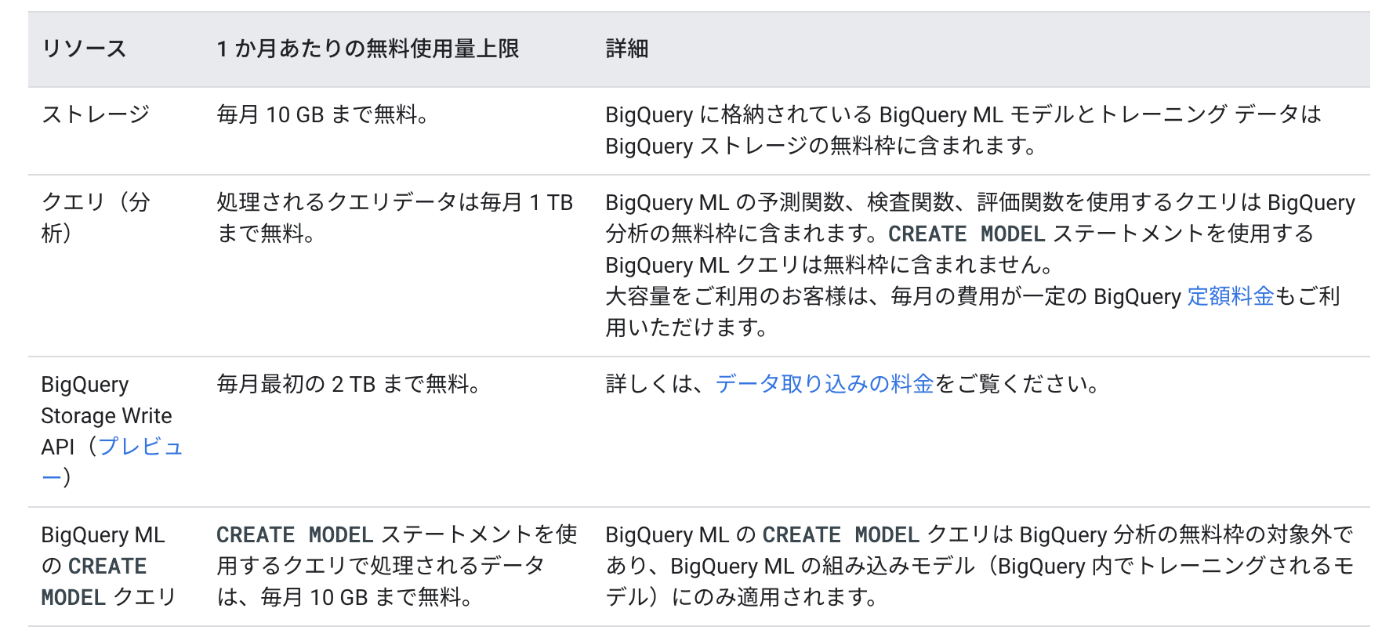This screenshot has height=641, width=1400.
Task: Click the 処理されるクエリデータは毎月 1 TB cell
Action: click(x=395, y=219)
